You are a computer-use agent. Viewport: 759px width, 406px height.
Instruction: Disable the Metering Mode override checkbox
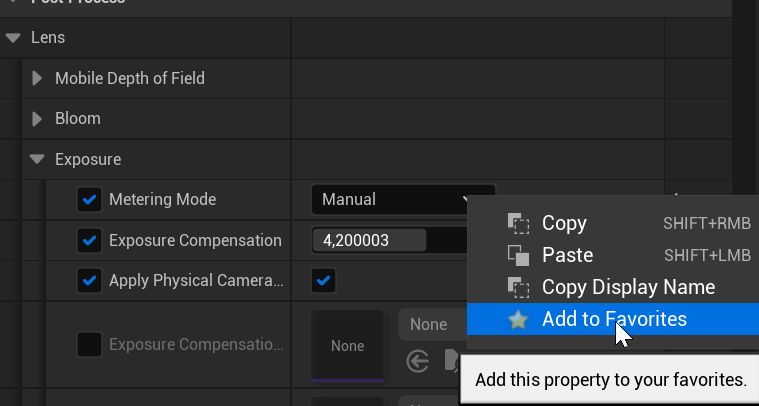(89, 200)
